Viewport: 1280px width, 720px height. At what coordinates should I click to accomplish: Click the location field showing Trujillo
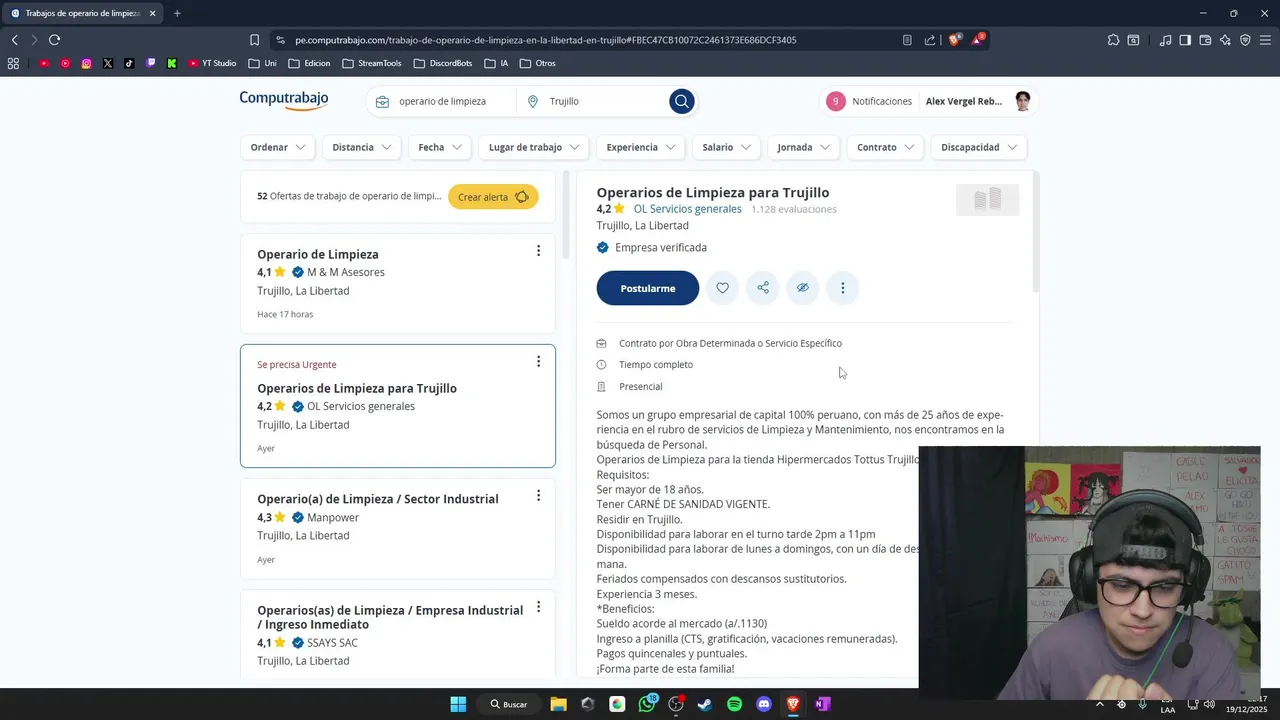tap(596, 101)
